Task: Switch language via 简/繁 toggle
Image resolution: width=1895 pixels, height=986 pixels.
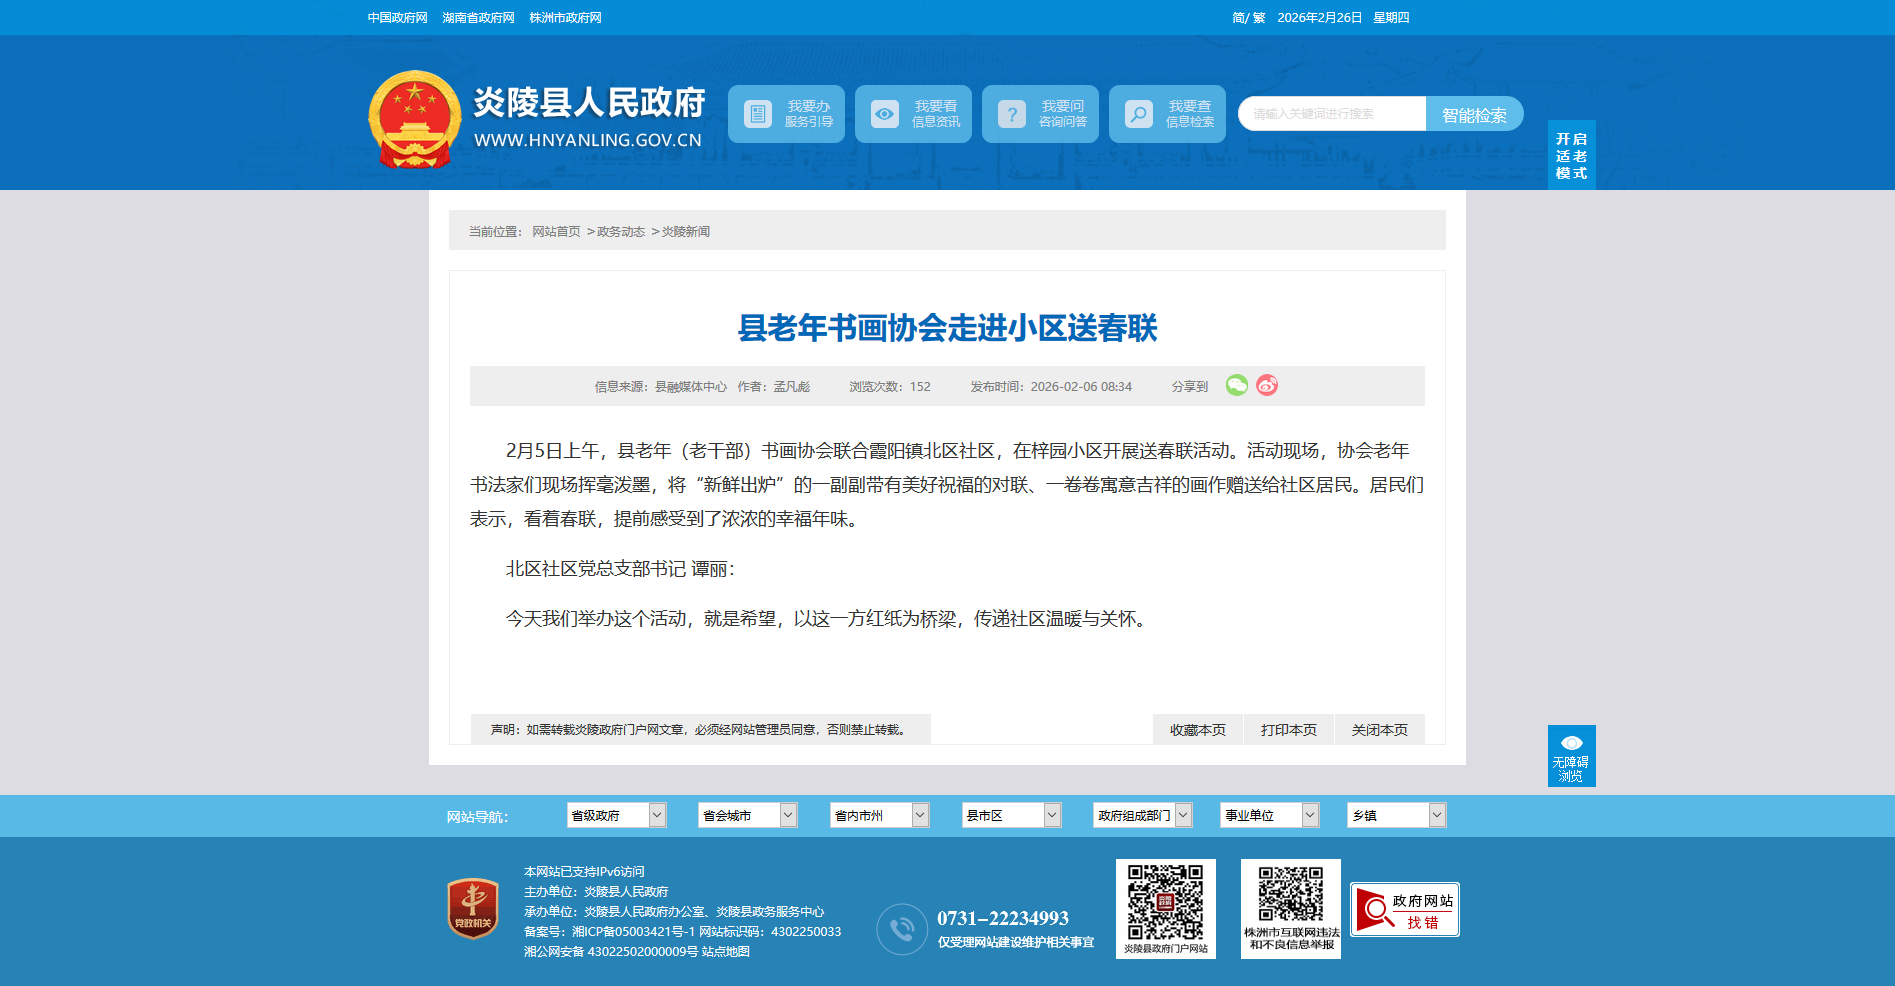Action: point(1248,18)
